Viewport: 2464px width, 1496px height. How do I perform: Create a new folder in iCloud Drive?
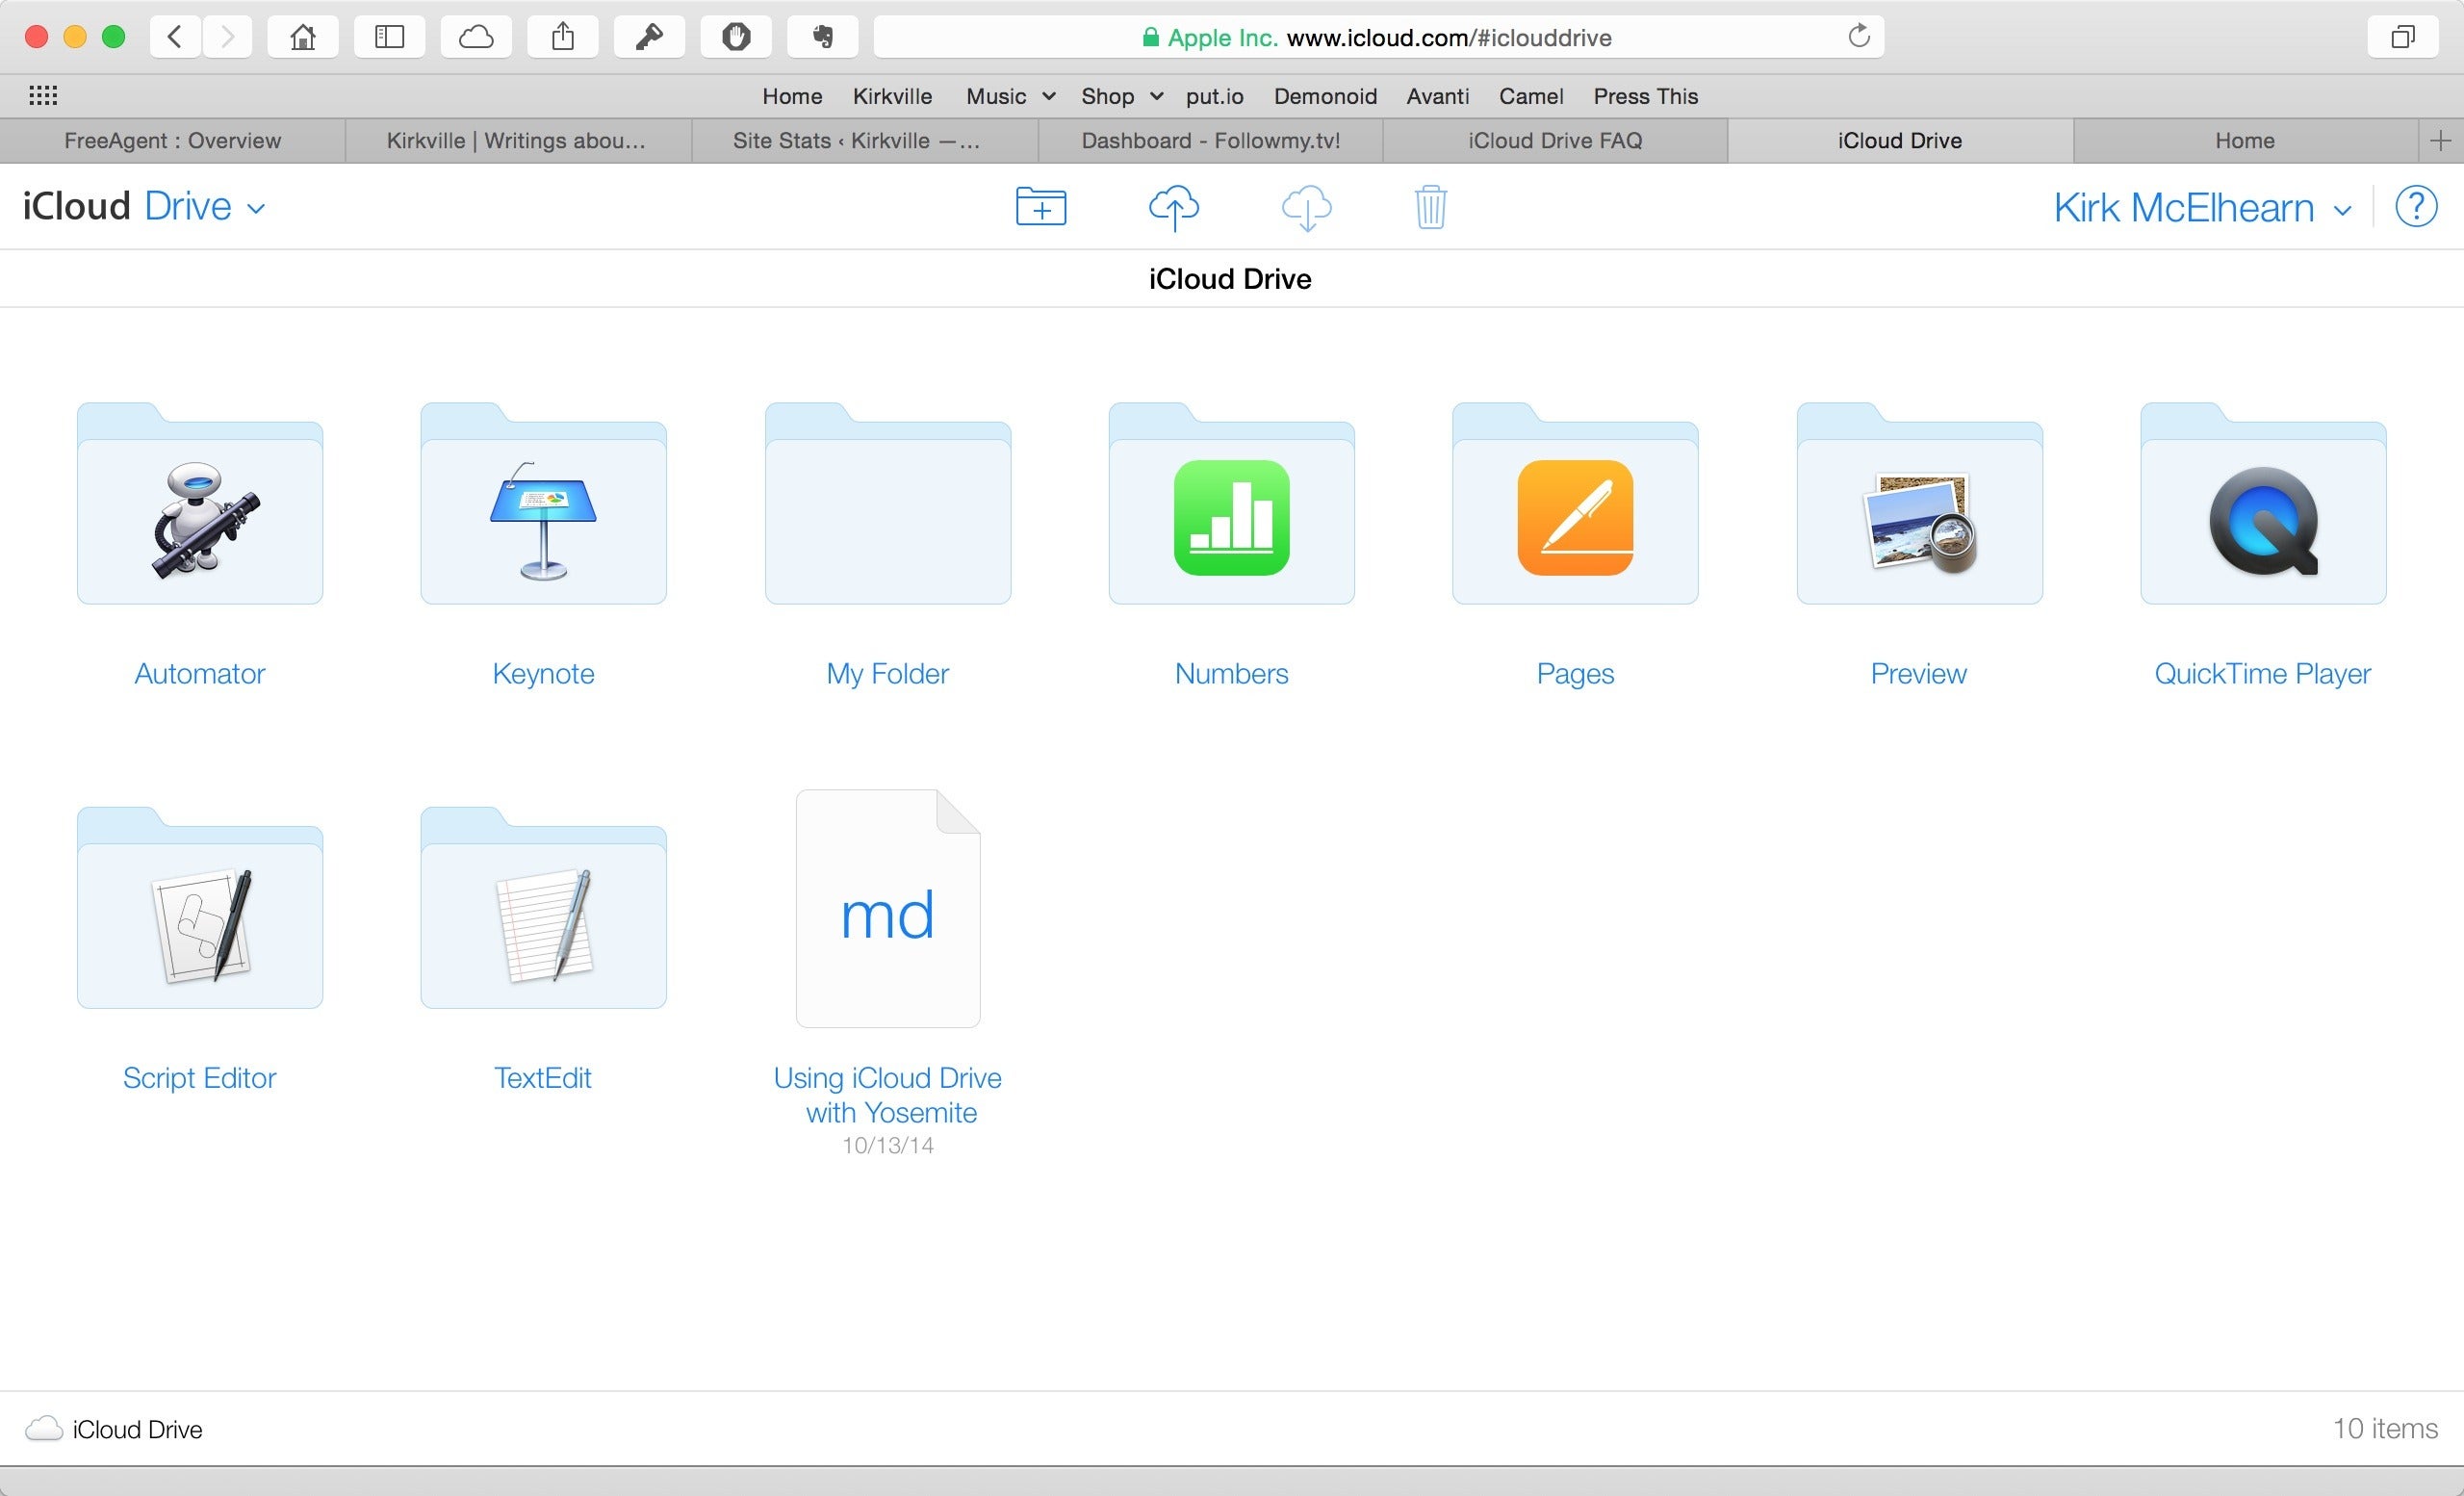coord(1041,207)
